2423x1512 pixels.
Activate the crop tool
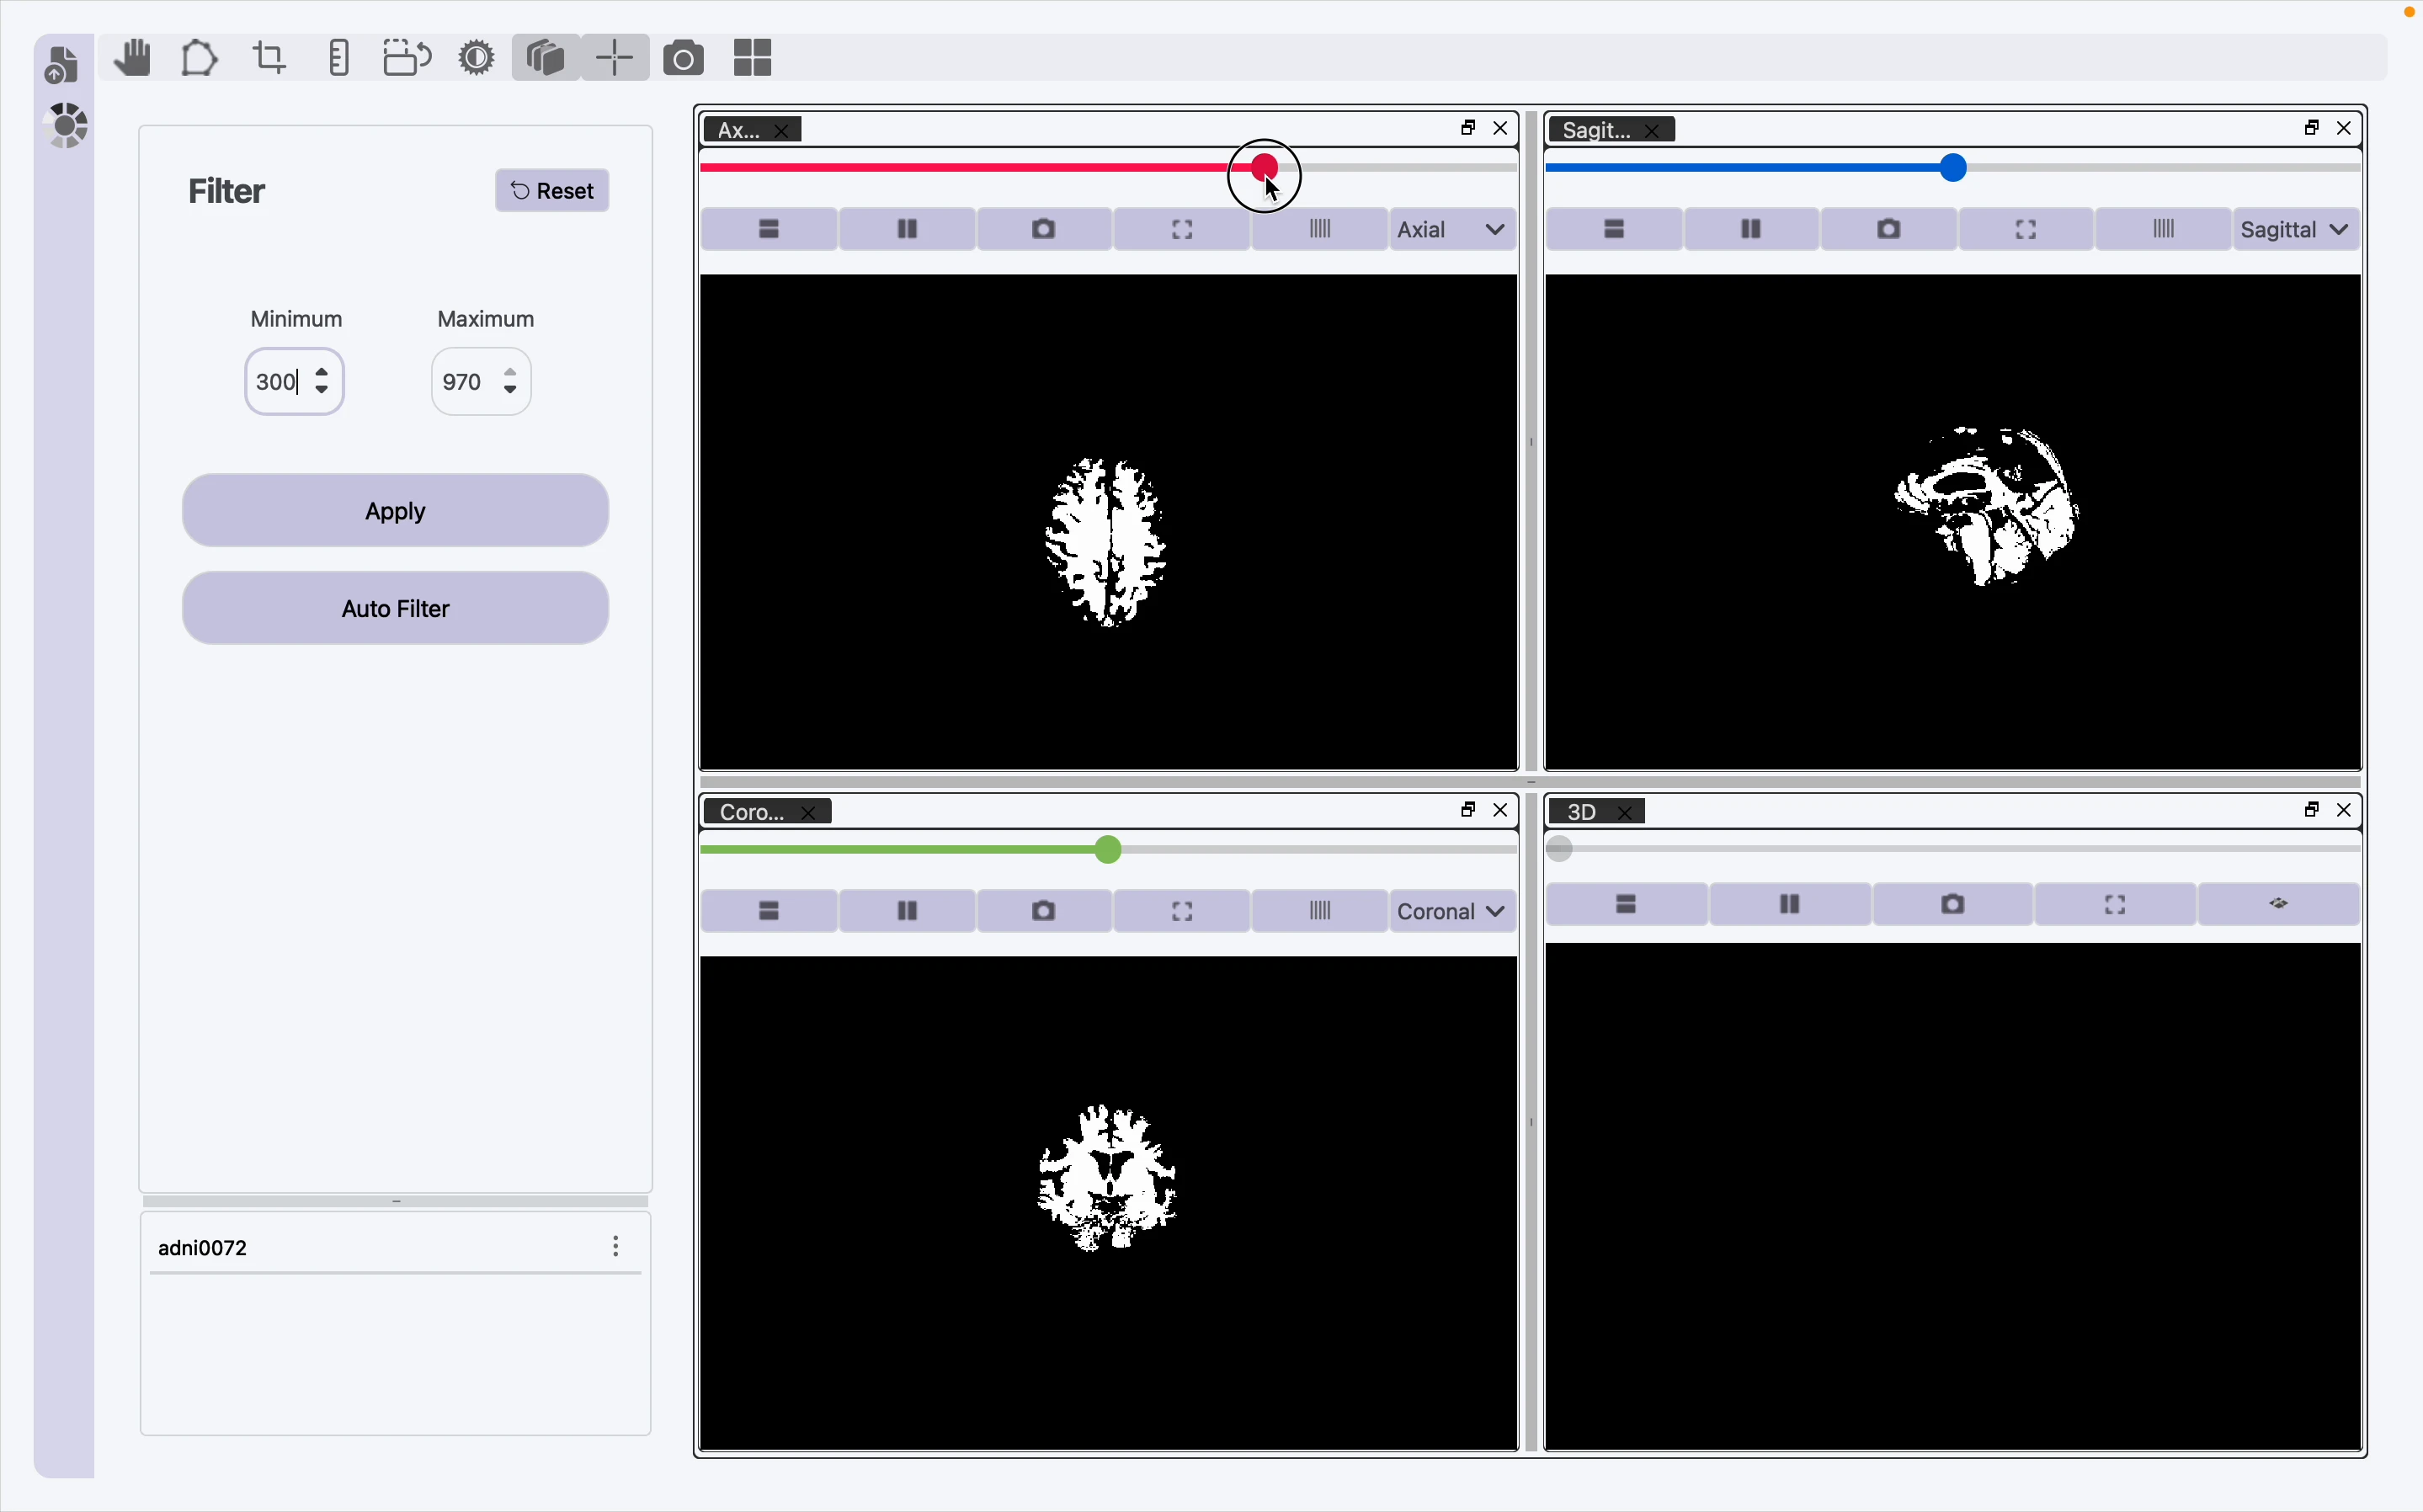point(268,58)
